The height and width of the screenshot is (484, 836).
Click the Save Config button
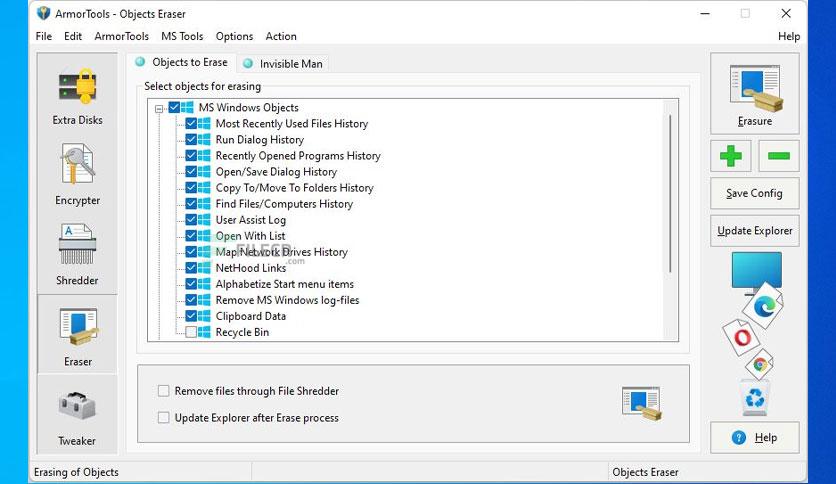[x=754, y=193]
